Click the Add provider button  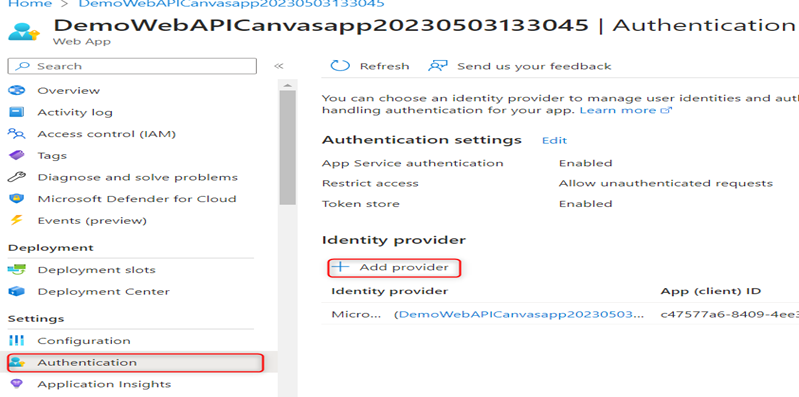tap(394, 268)
